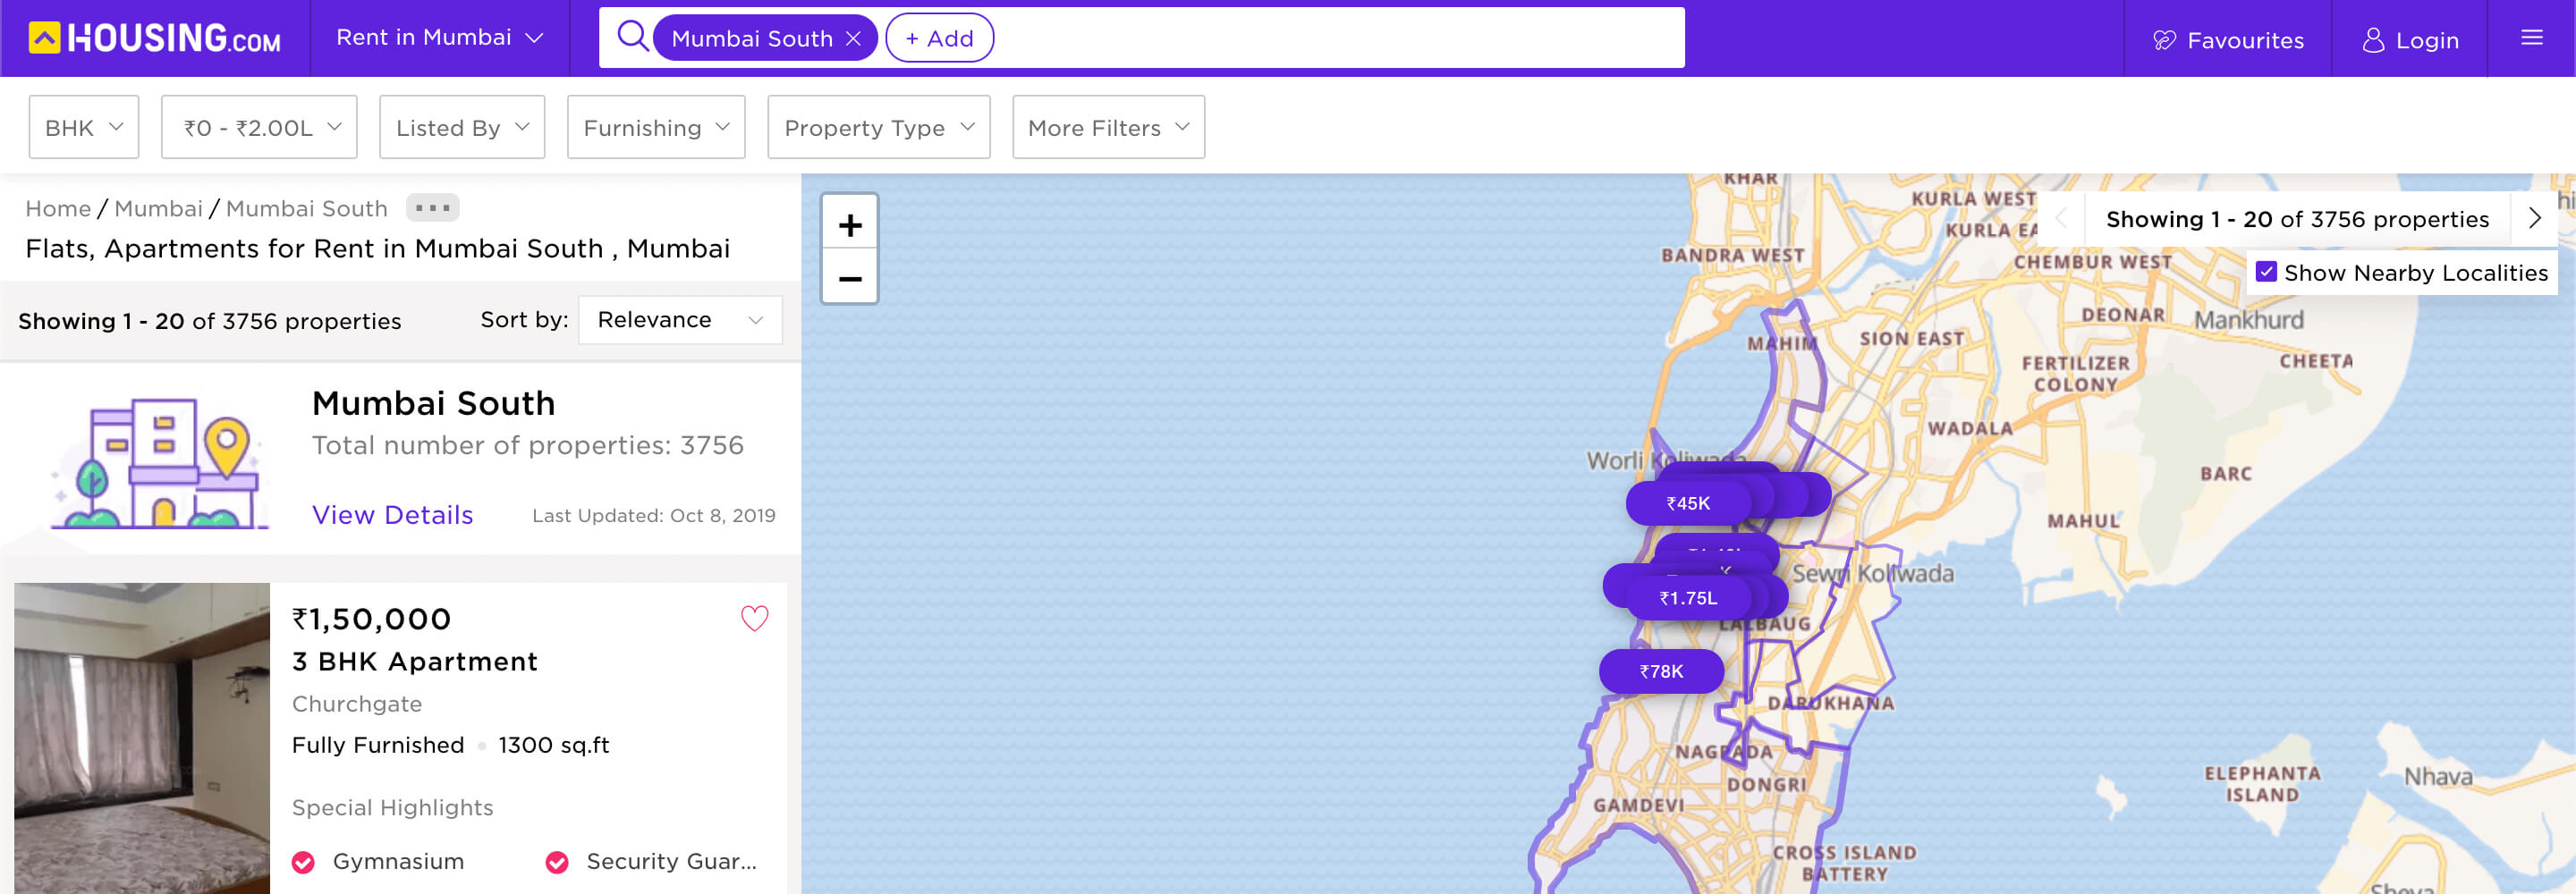Image resolution: width=2576 pixels, height=894 pixels.
Task: Click Login in the top bar
Action: tap(2410, 40)
